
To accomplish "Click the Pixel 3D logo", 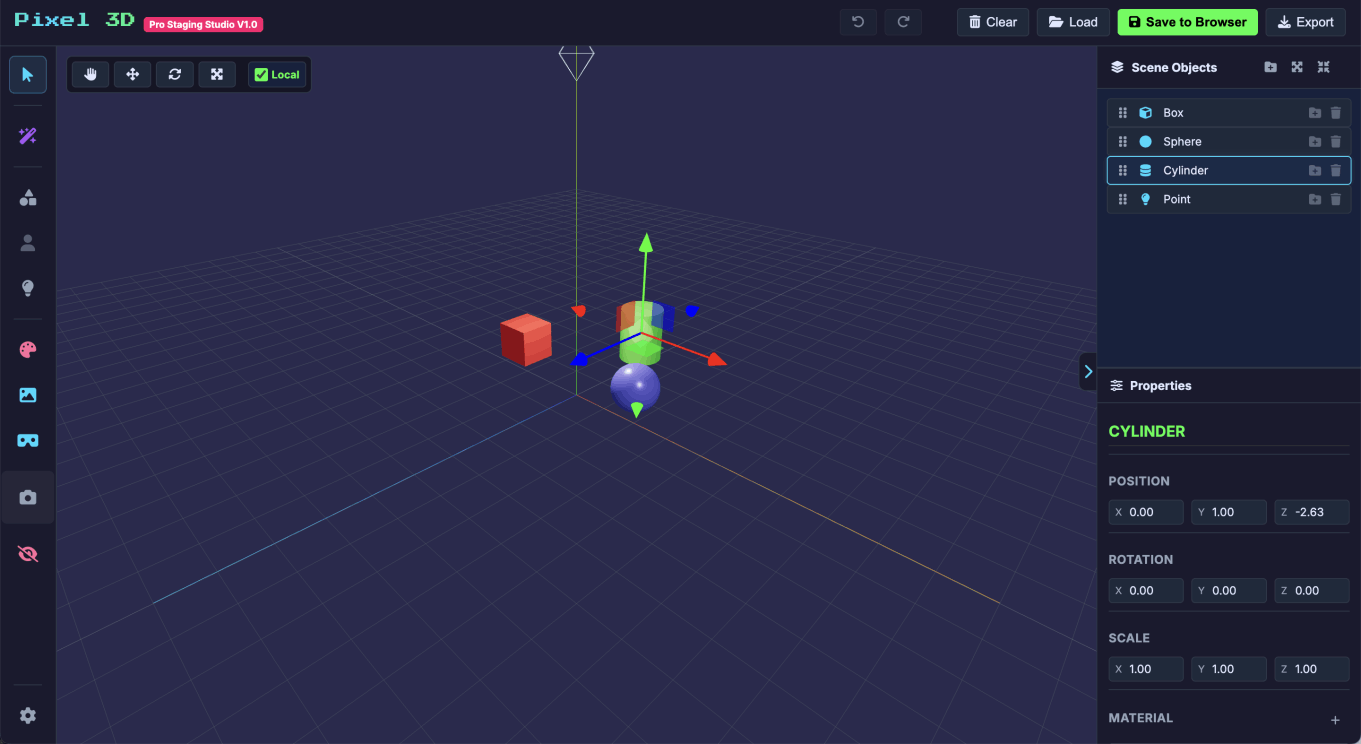I will (x=74, y=20).
